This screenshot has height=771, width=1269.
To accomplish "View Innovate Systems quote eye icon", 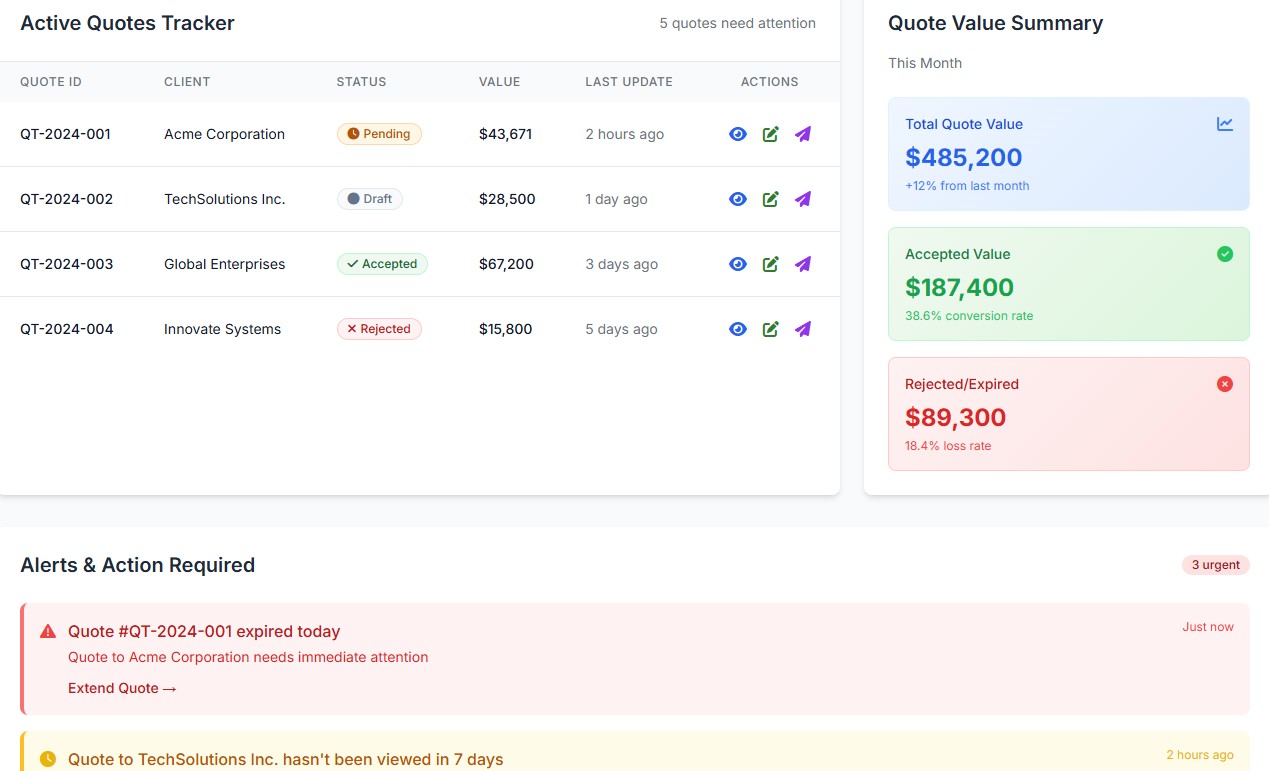I will (x=738, y=329).
